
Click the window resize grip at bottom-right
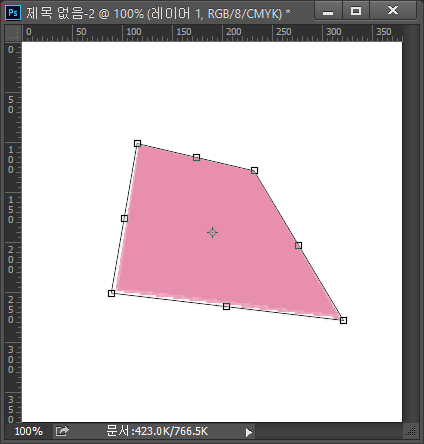(411, 431)
